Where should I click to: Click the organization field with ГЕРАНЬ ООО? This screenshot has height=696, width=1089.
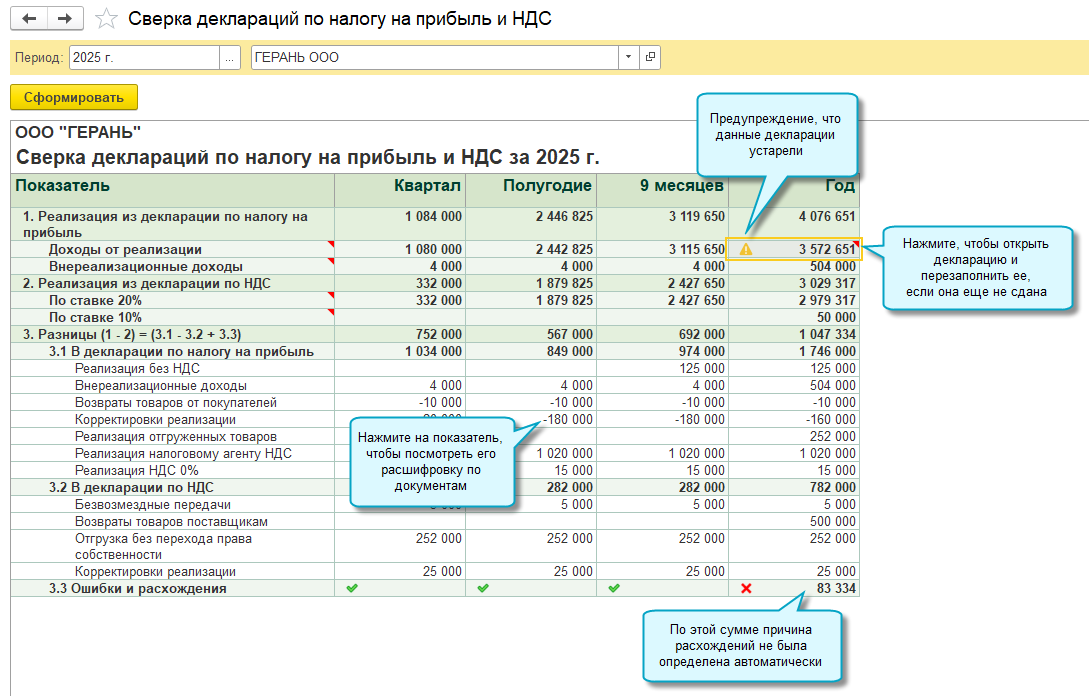pyautogui.click(x=433, y=58)
